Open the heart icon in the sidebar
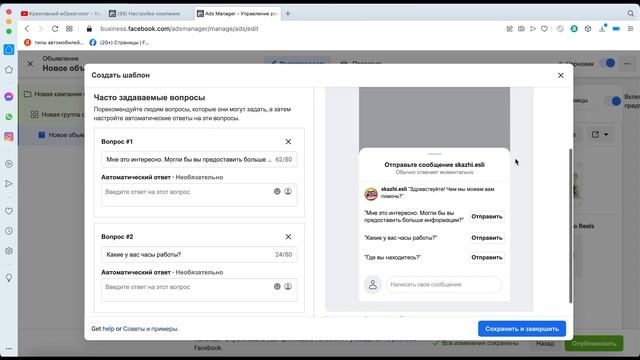This screenshot has height=360, width=640. 9,211
